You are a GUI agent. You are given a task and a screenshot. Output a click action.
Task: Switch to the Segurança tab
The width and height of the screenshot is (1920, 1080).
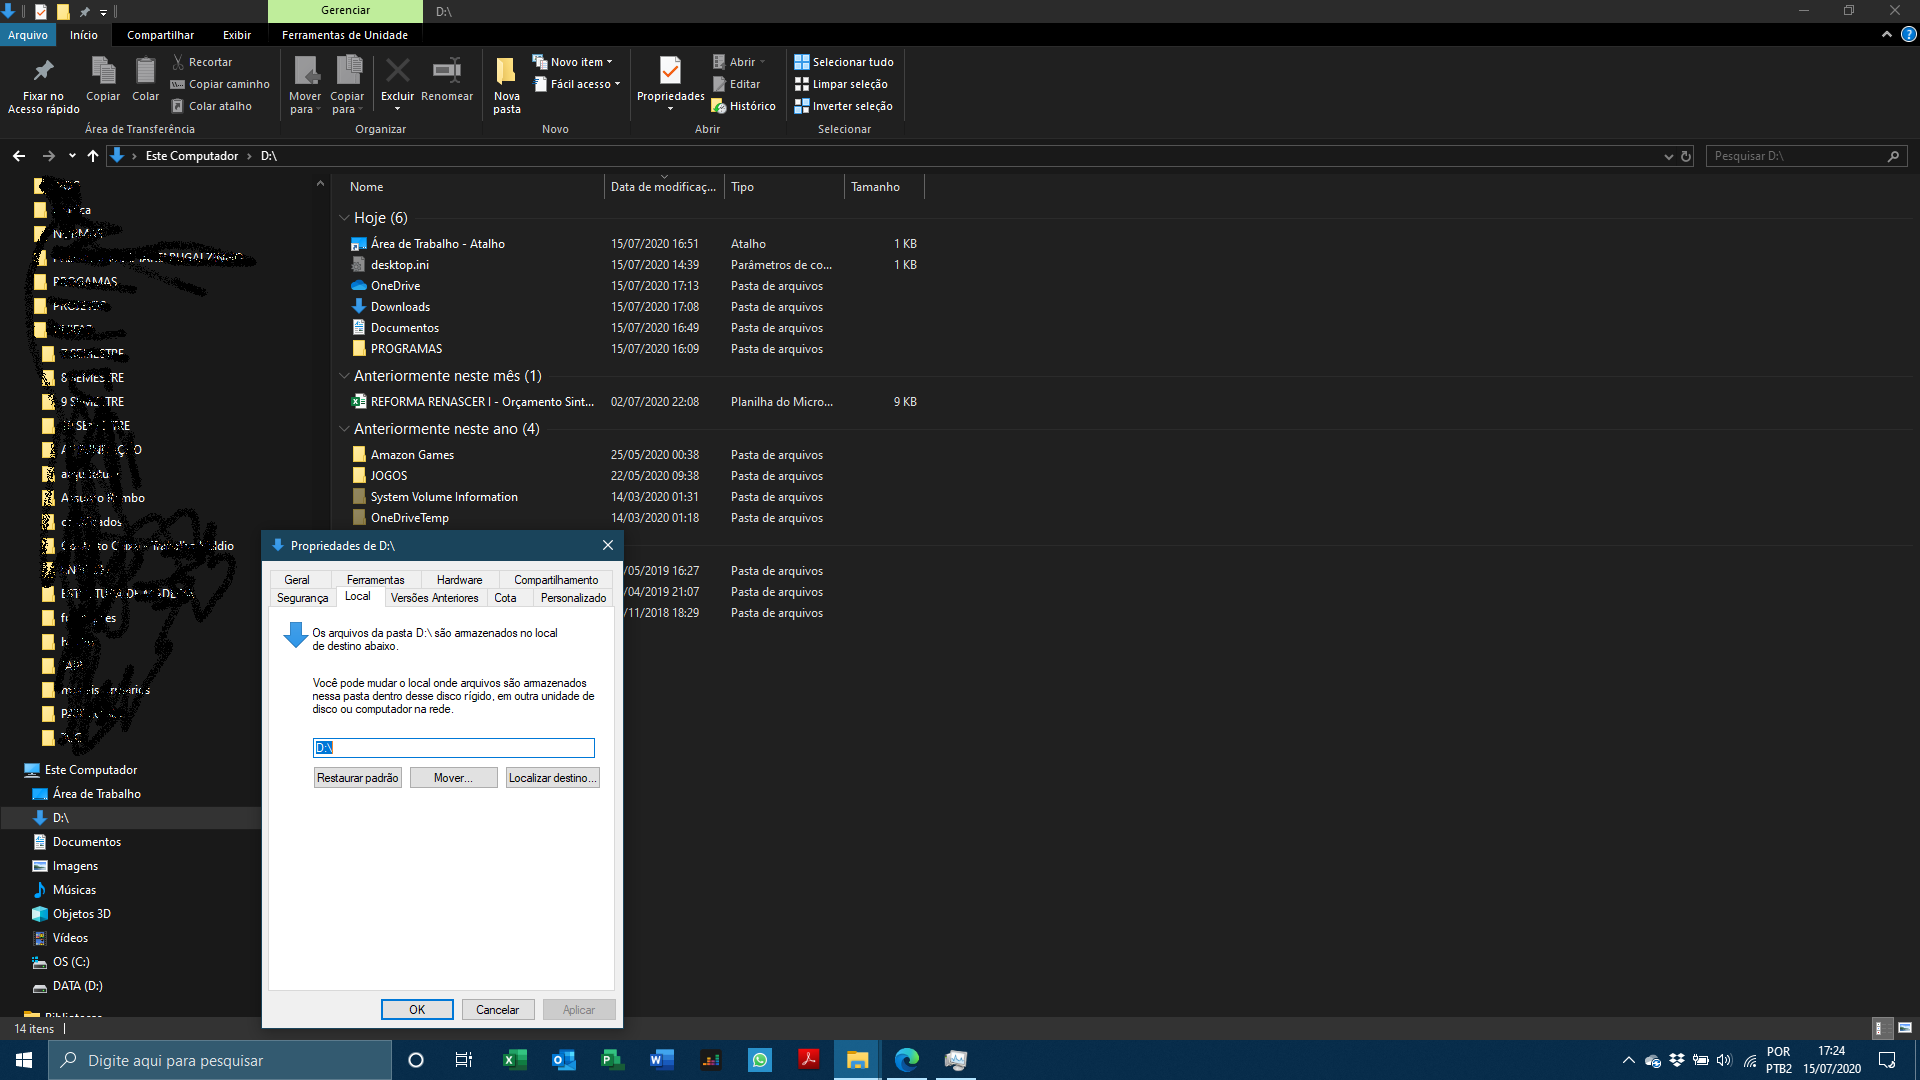pyautogui.click(x=301, y=597)
